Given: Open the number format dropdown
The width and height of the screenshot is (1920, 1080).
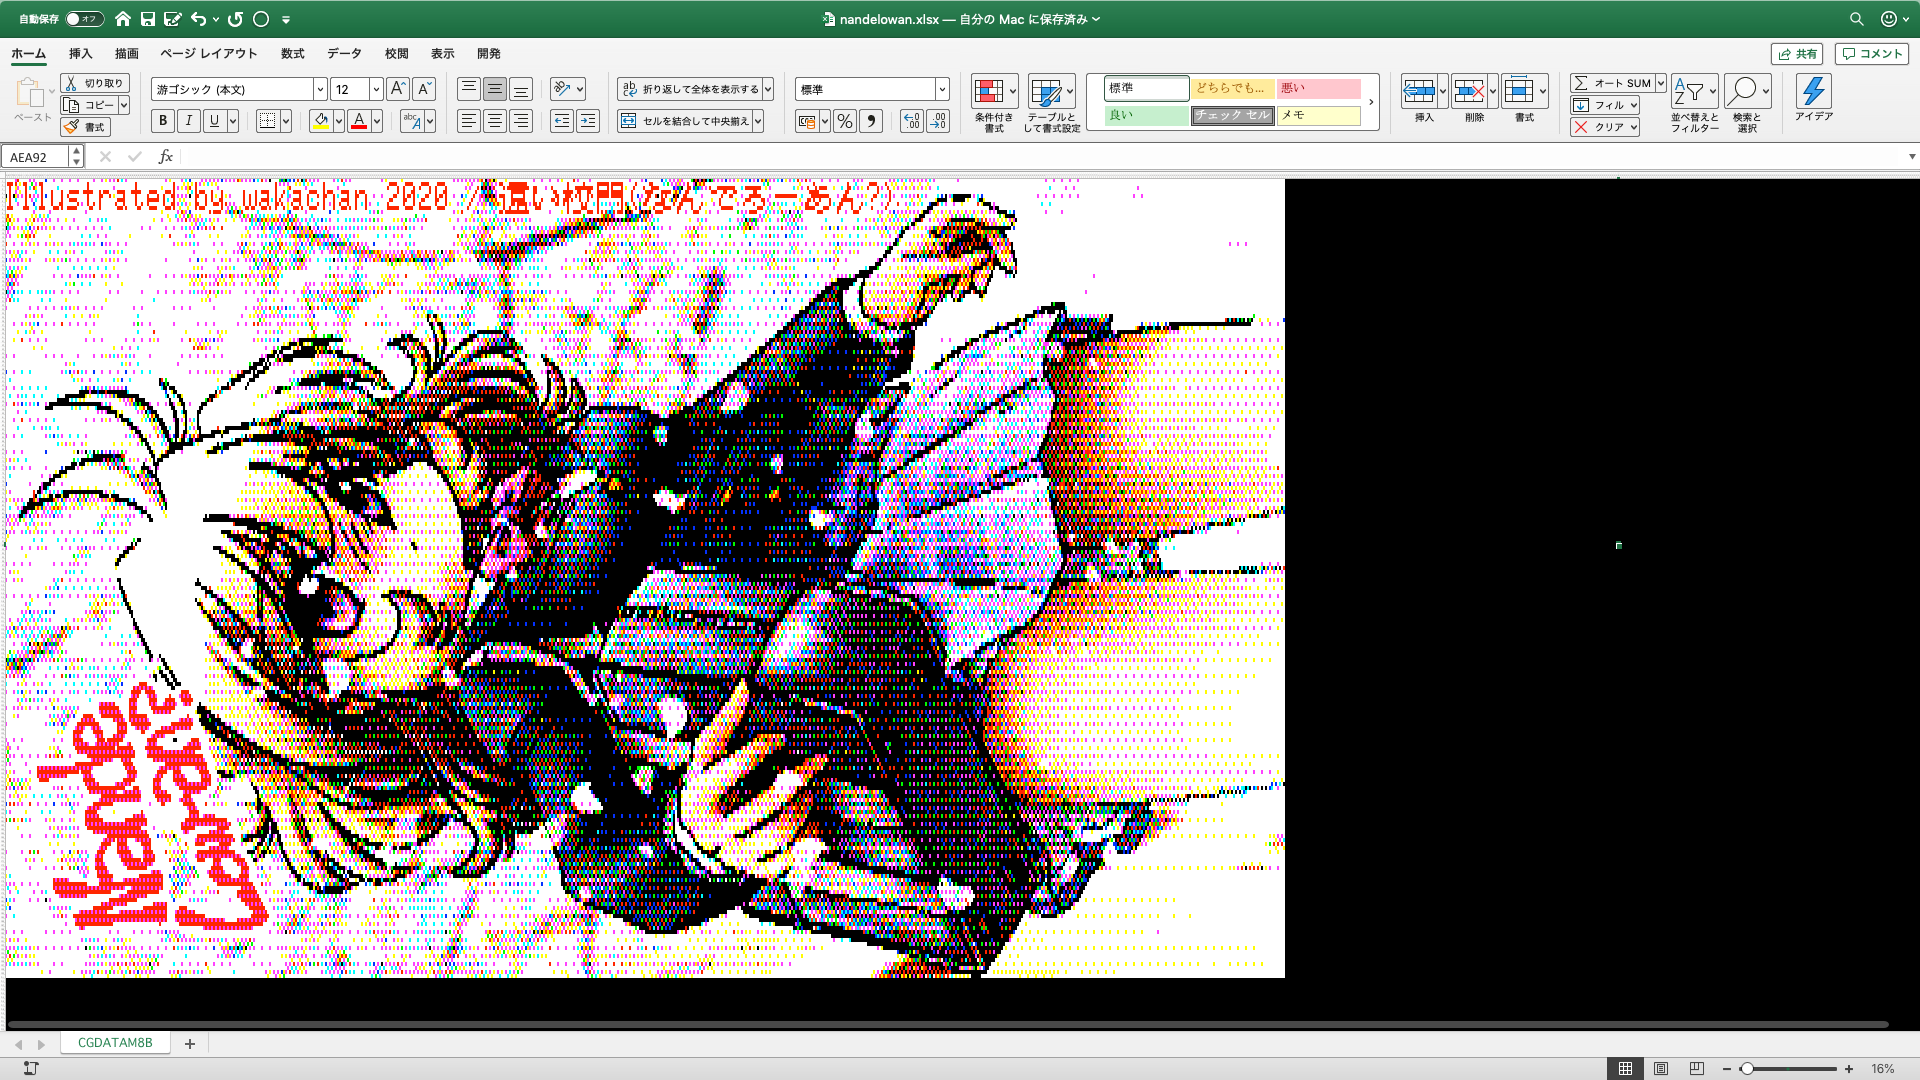Looking at the screenshot, I should (x=942, y=89).
